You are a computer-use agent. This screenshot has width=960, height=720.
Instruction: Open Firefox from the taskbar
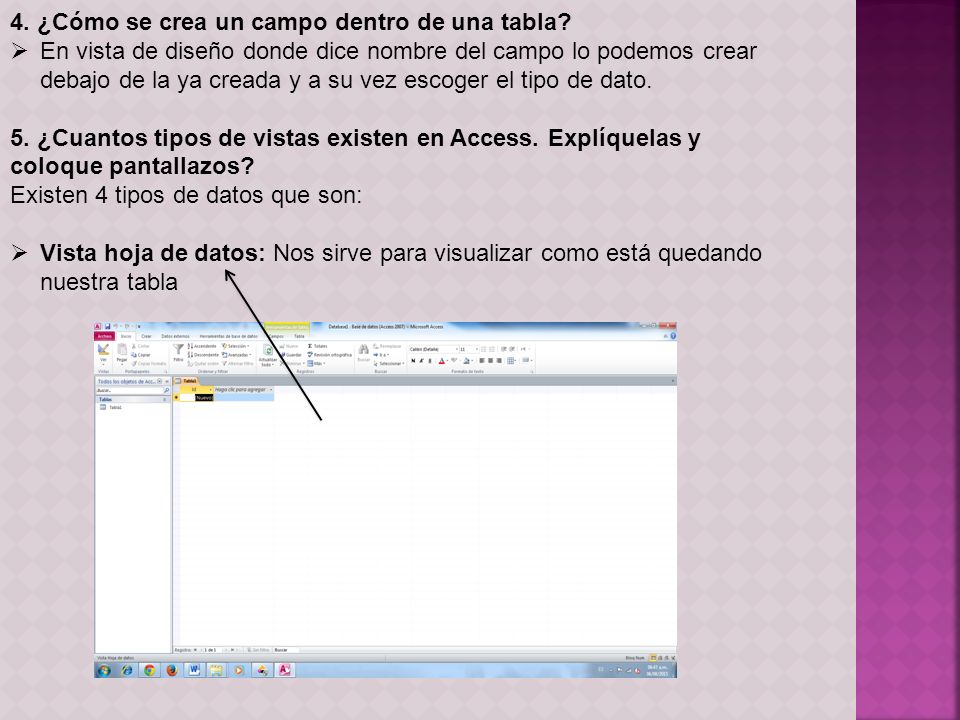tap(172, 670)
